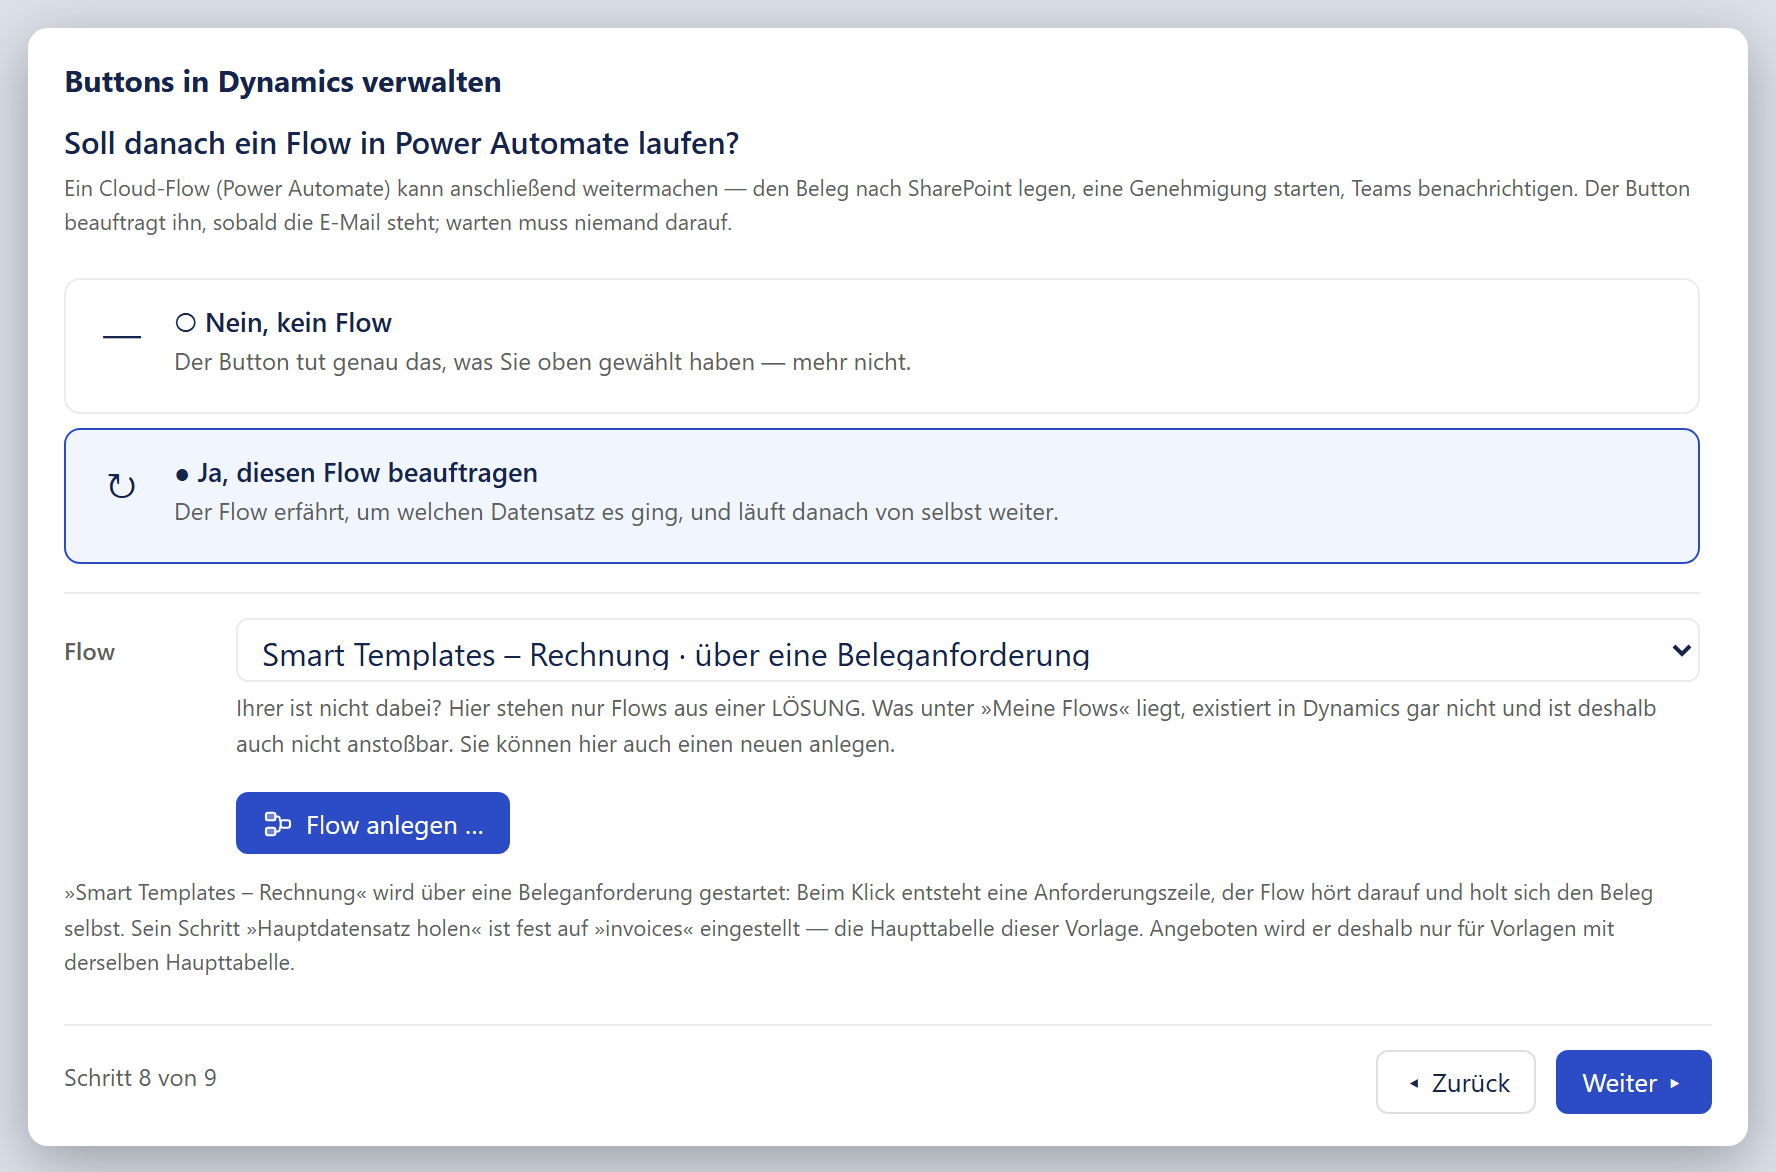Click the heading 'Buttons in Dynamics verwalten'

click(283, 82)
